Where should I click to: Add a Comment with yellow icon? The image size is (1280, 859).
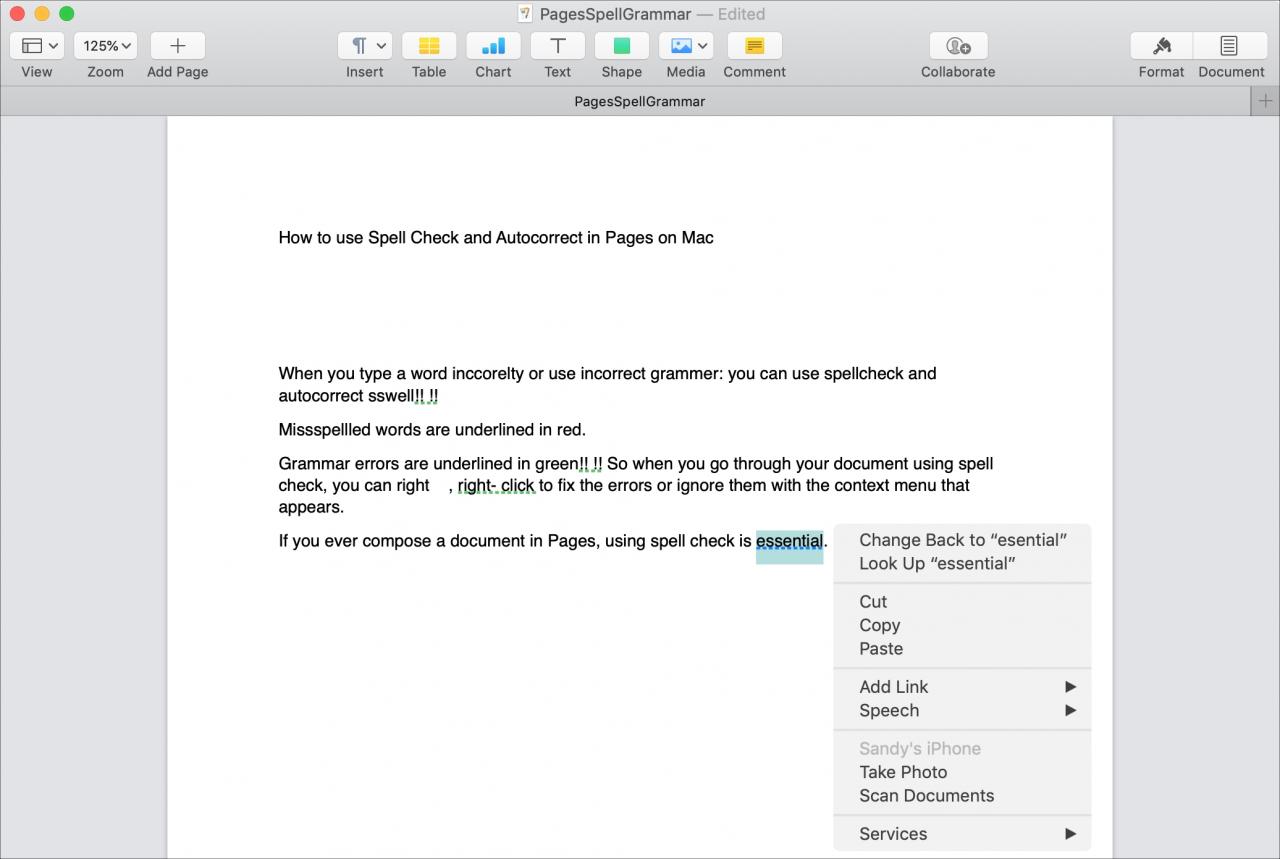[x=755, y=46]
